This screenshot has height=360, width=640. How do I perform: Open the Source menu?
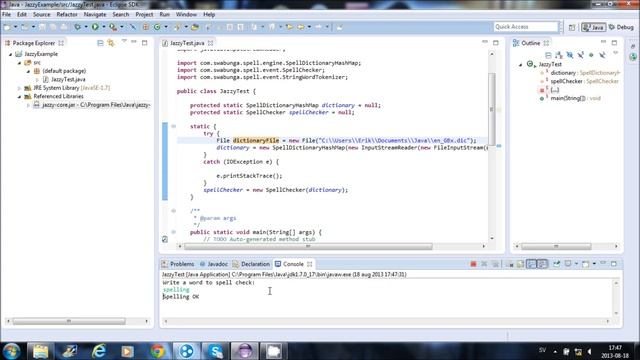click(42, 14)
